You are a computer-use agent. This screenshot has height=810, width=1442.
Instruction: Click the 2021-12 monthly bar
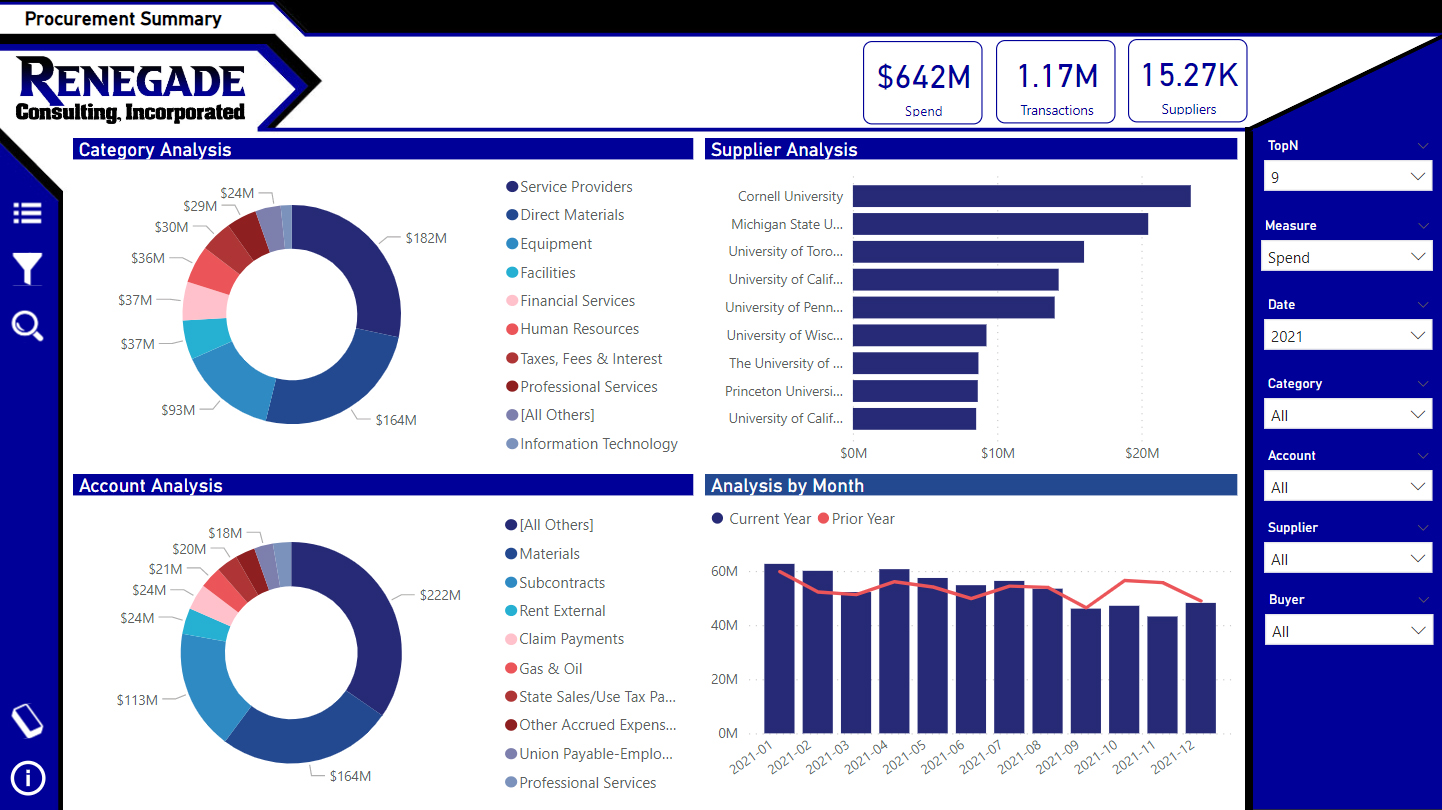[x=1200, y=668]
